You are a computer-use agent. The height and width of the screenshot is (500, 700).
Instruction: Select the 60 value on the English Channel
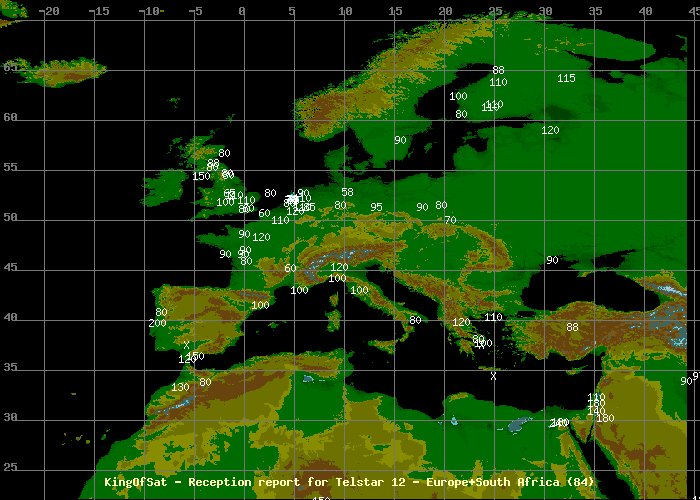pos(264,213)
